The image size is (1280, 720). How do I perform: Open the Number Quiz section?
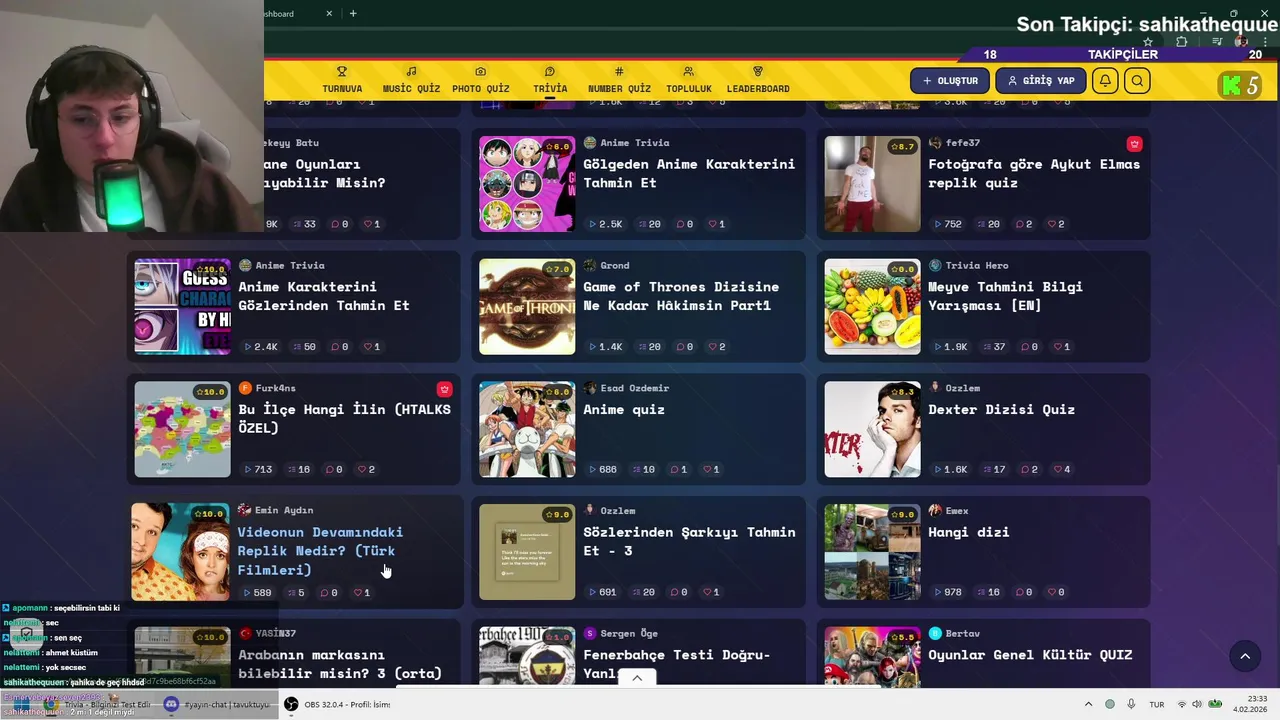tap(619, 80)
